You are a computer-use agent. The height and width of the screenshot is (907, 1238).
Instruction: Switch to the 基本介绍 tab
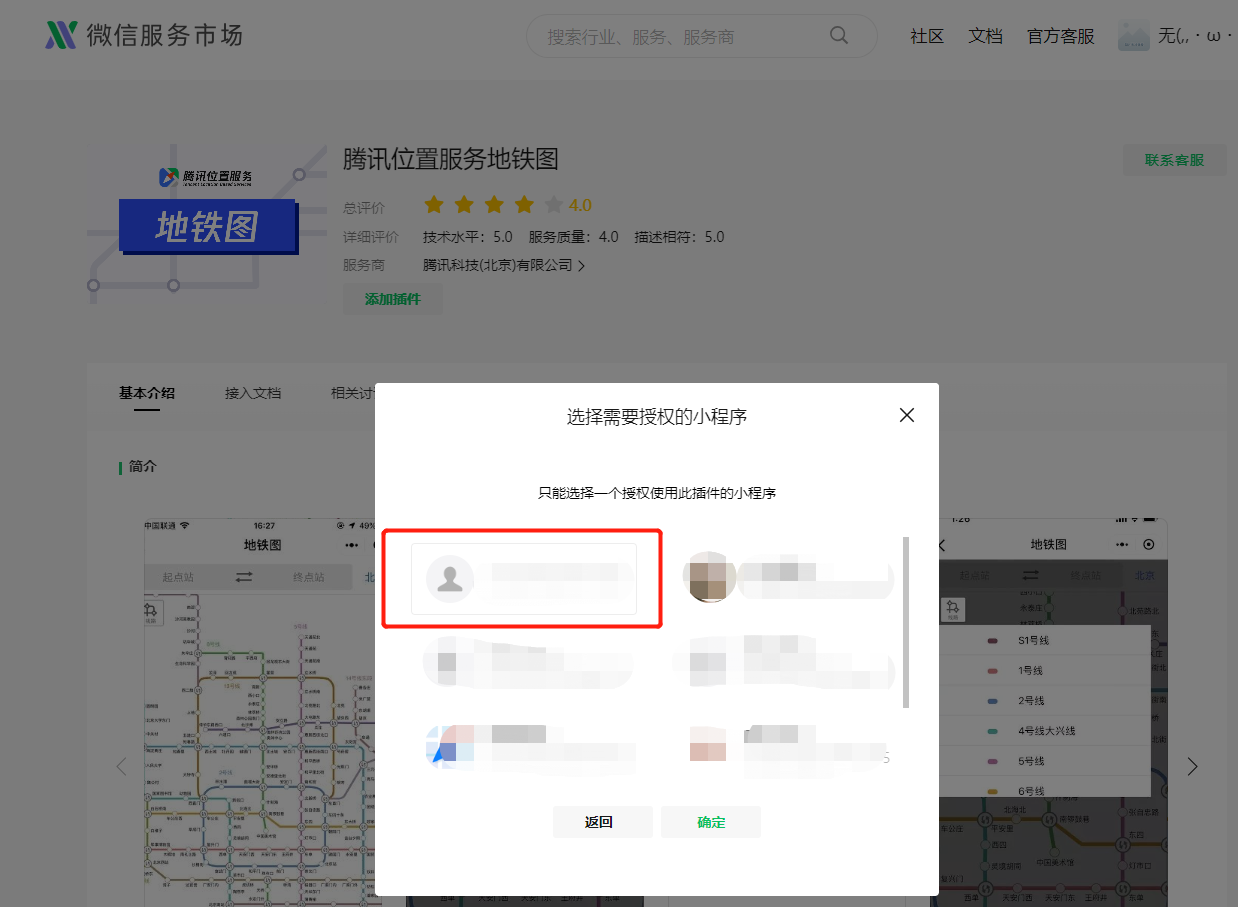pos(145,392)
